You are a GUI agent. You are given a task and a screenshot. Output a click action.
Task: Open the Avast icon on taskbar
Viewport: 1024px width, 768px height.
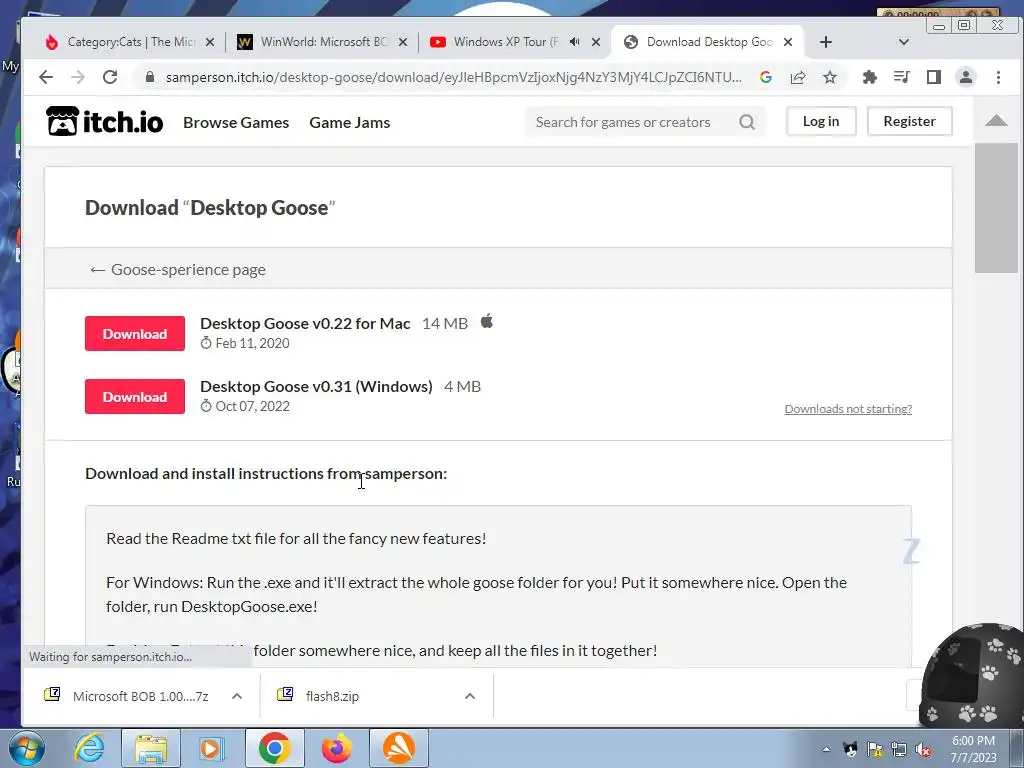point(398,748)
